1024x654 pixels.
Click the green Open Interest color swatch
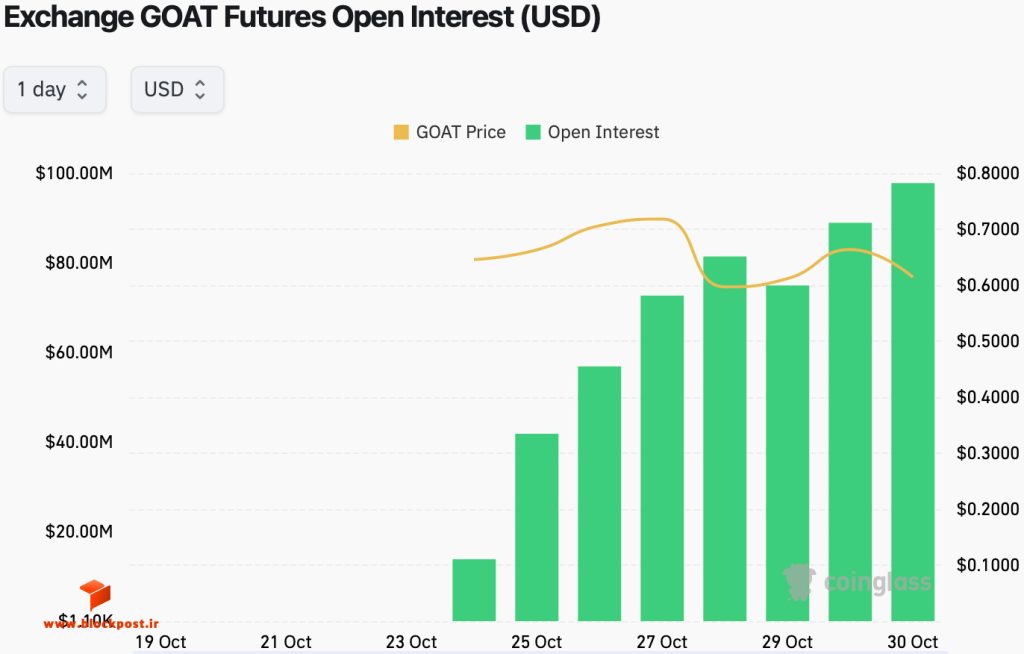click(x=533, y=132)
